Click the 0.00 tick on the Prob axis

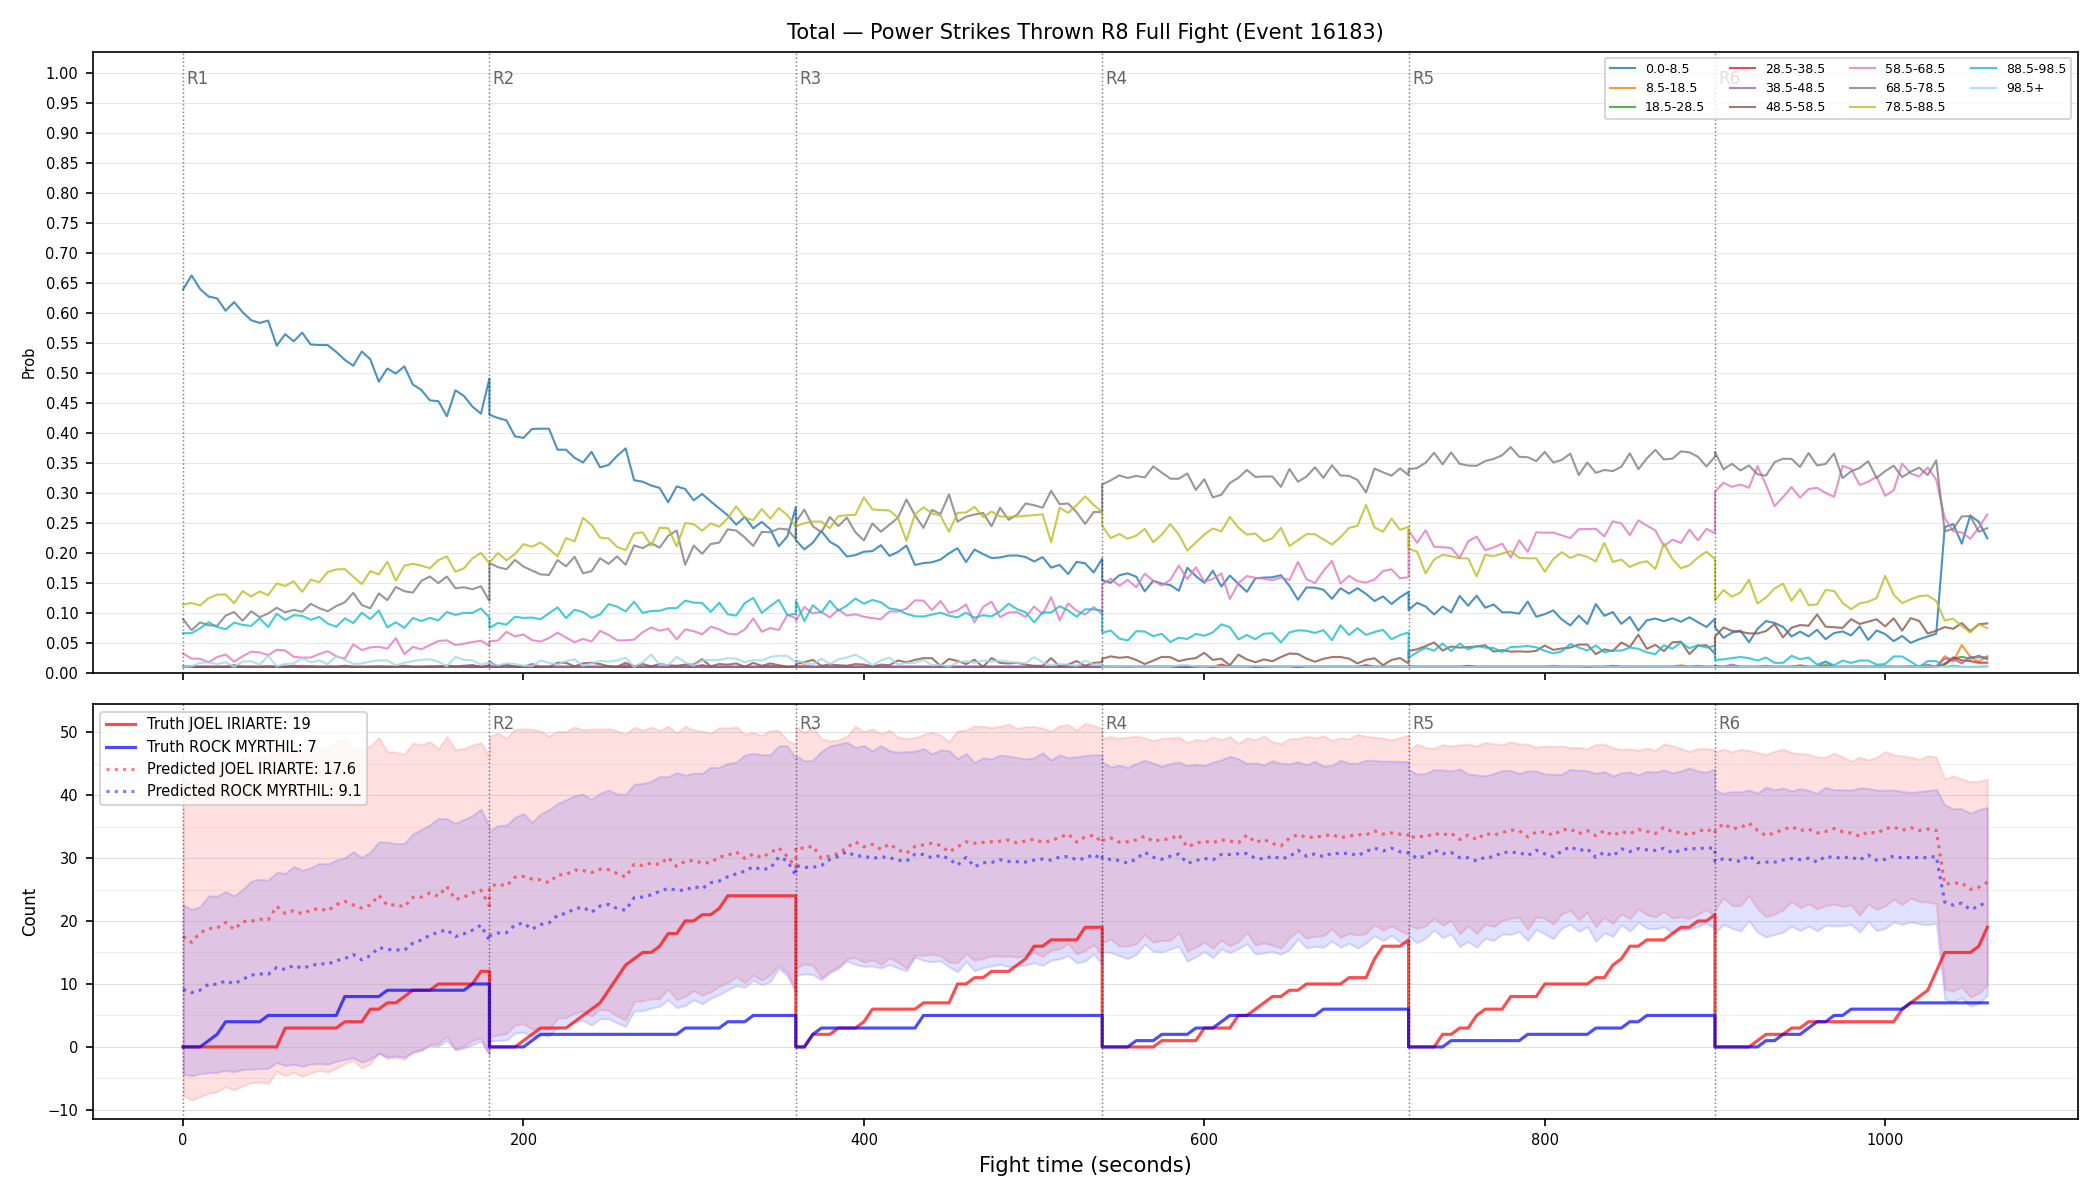[62, 673]
